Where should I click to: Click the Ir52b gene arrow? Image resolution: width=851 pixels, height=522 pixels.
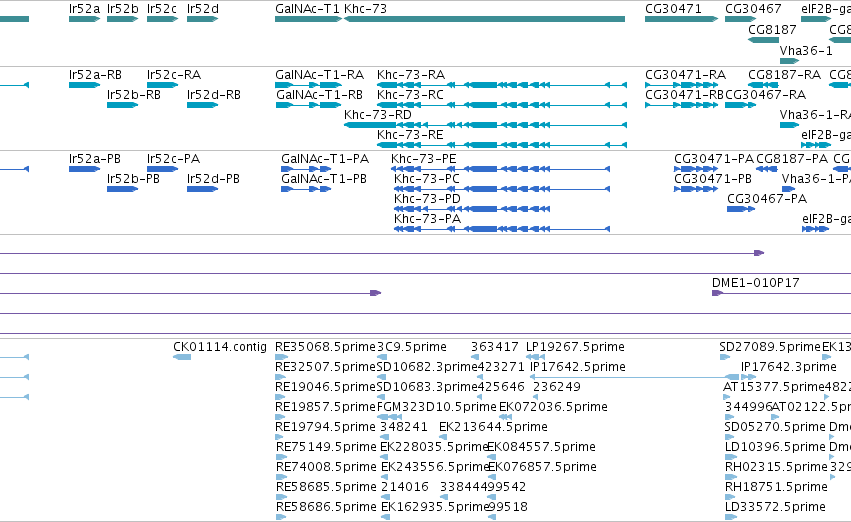point(123,19)
